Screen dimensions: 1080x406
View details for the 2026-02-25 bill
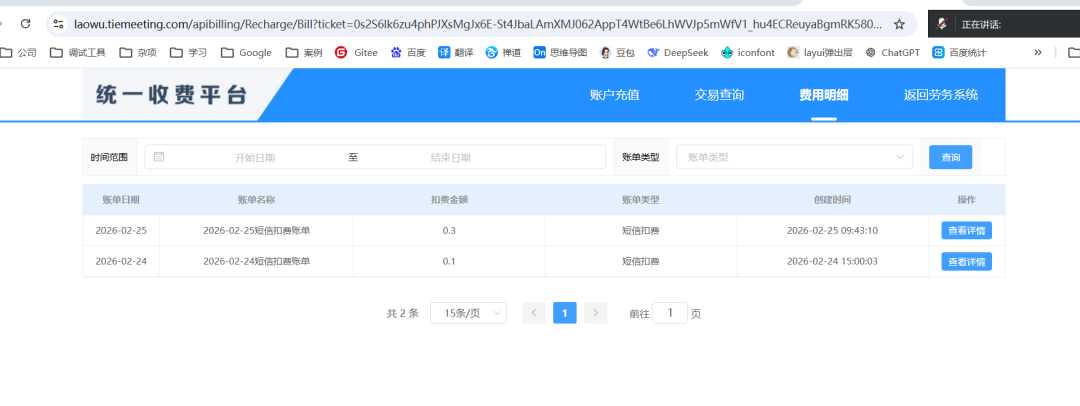965,231
